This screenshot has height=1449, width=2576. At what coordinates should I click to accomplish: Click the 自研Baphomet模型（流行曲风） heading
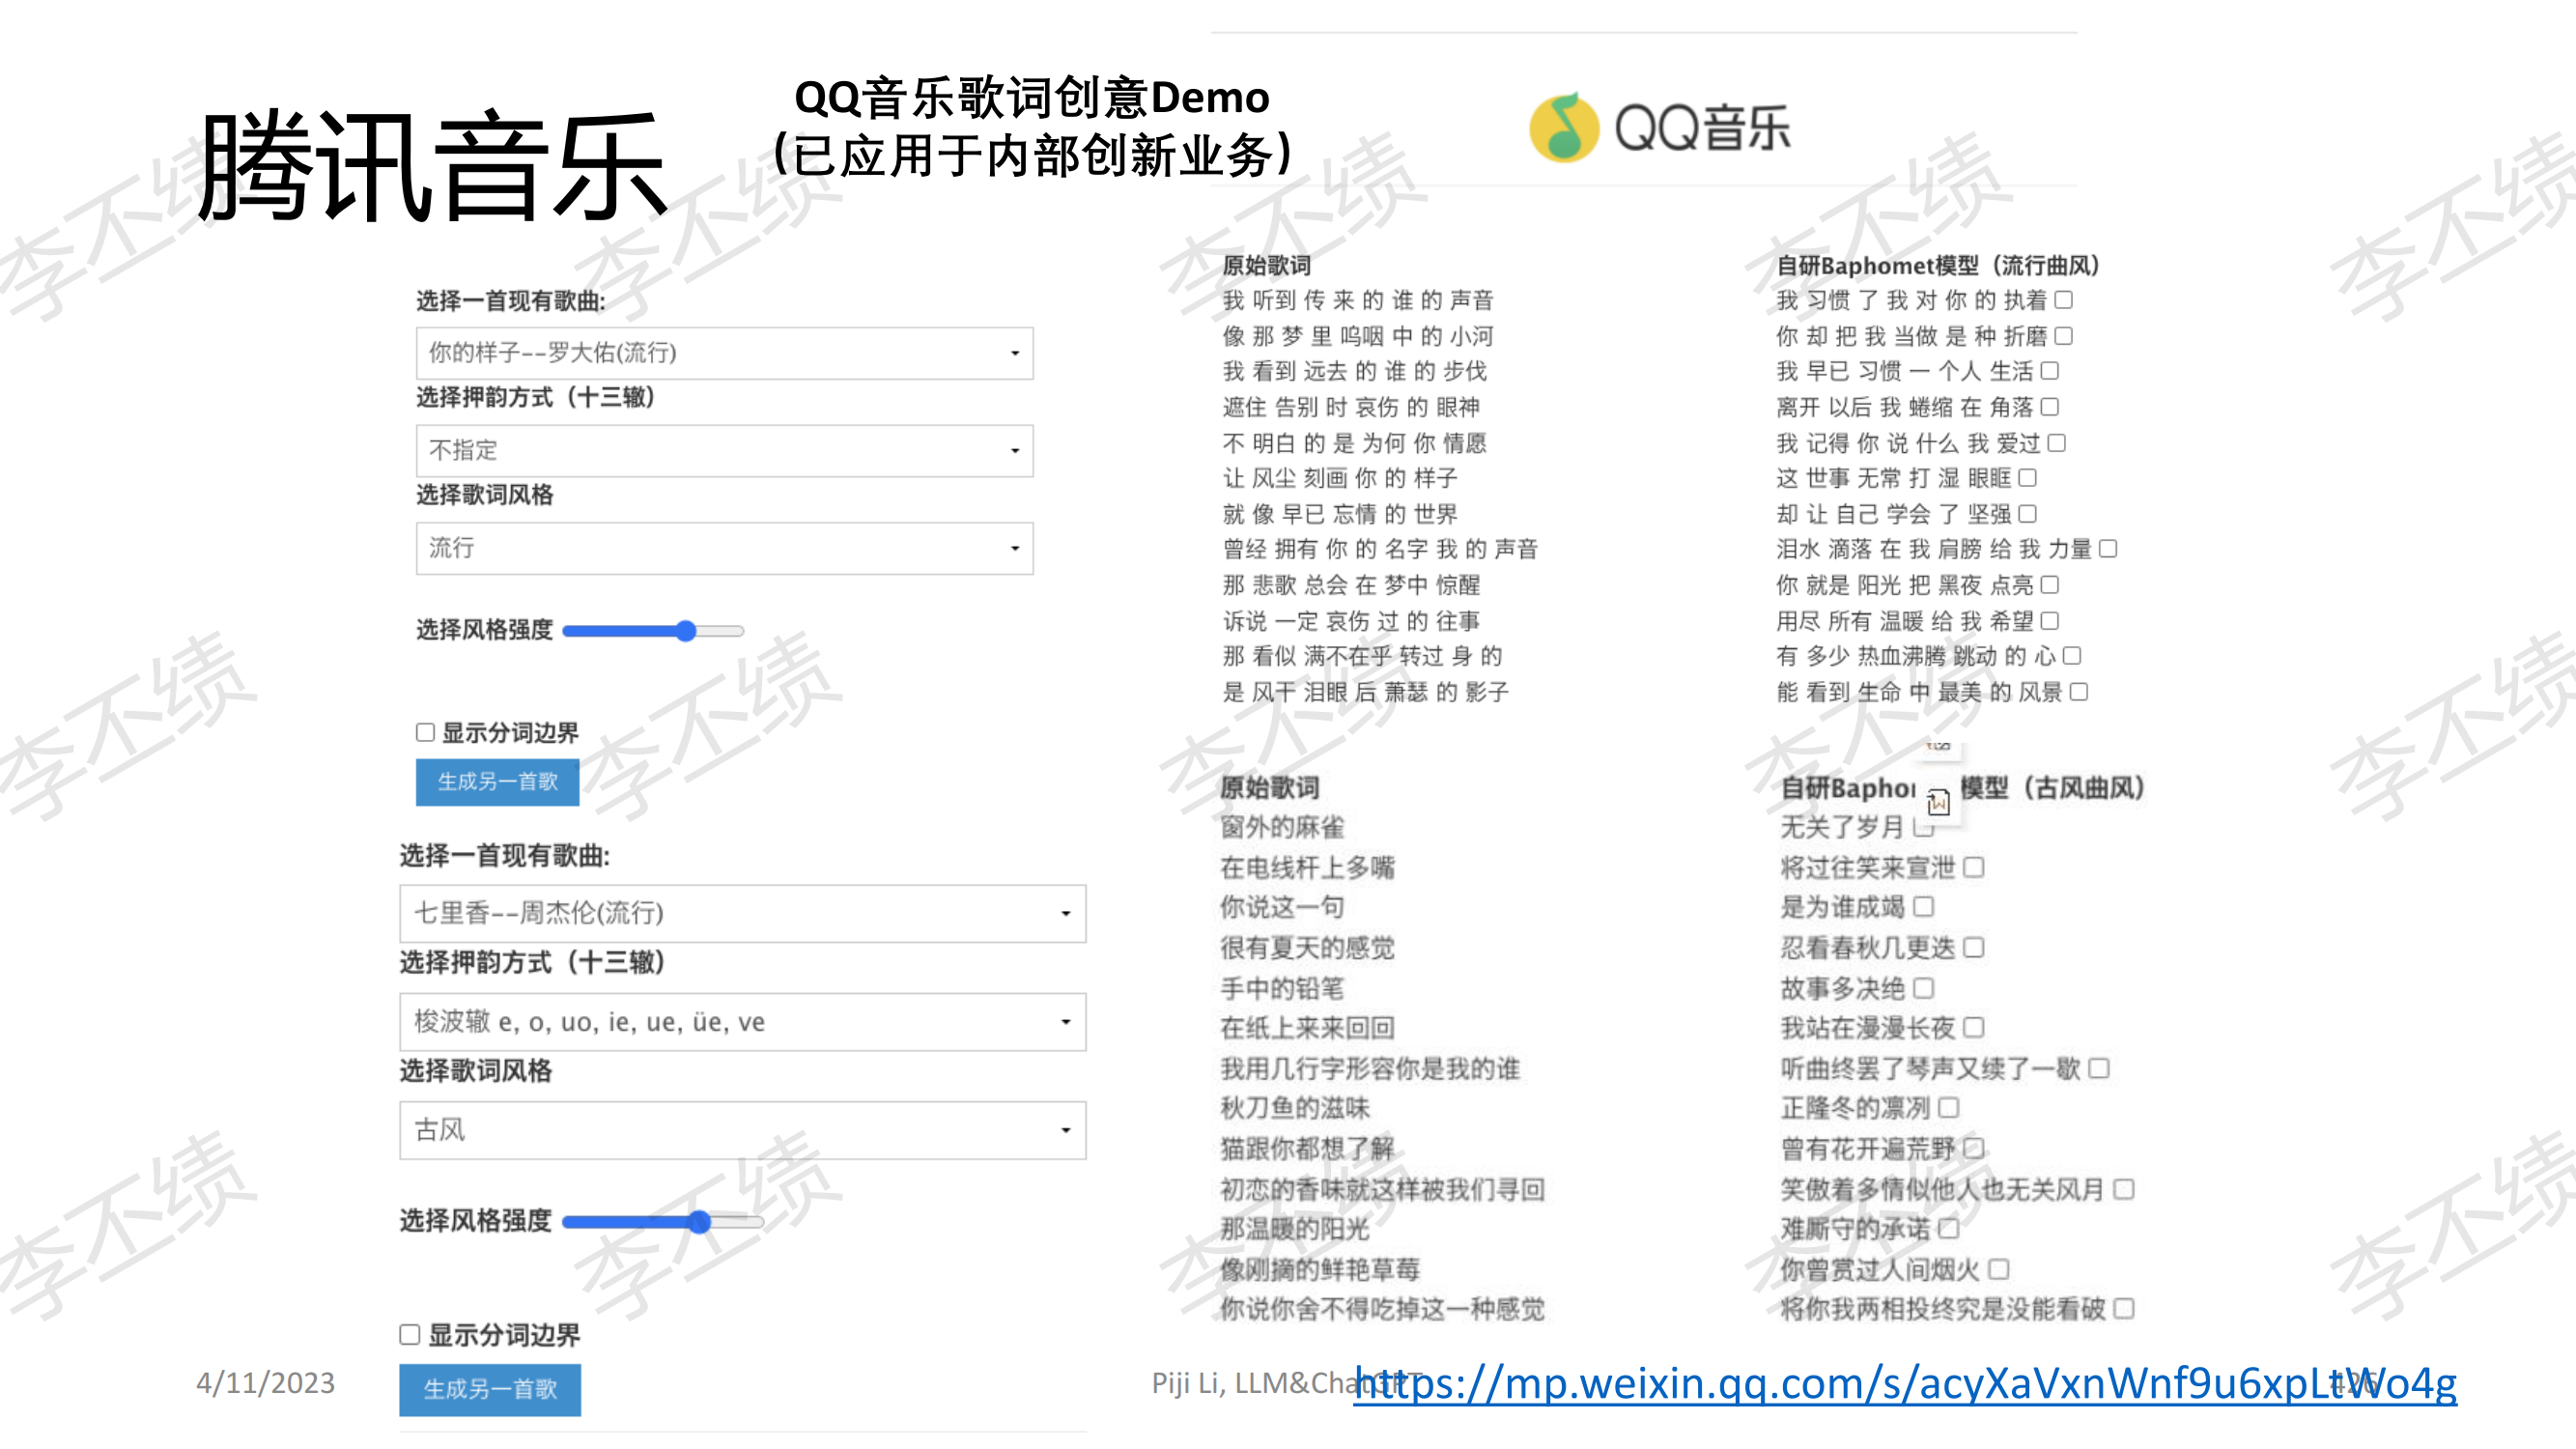(x=1937, y=265)
